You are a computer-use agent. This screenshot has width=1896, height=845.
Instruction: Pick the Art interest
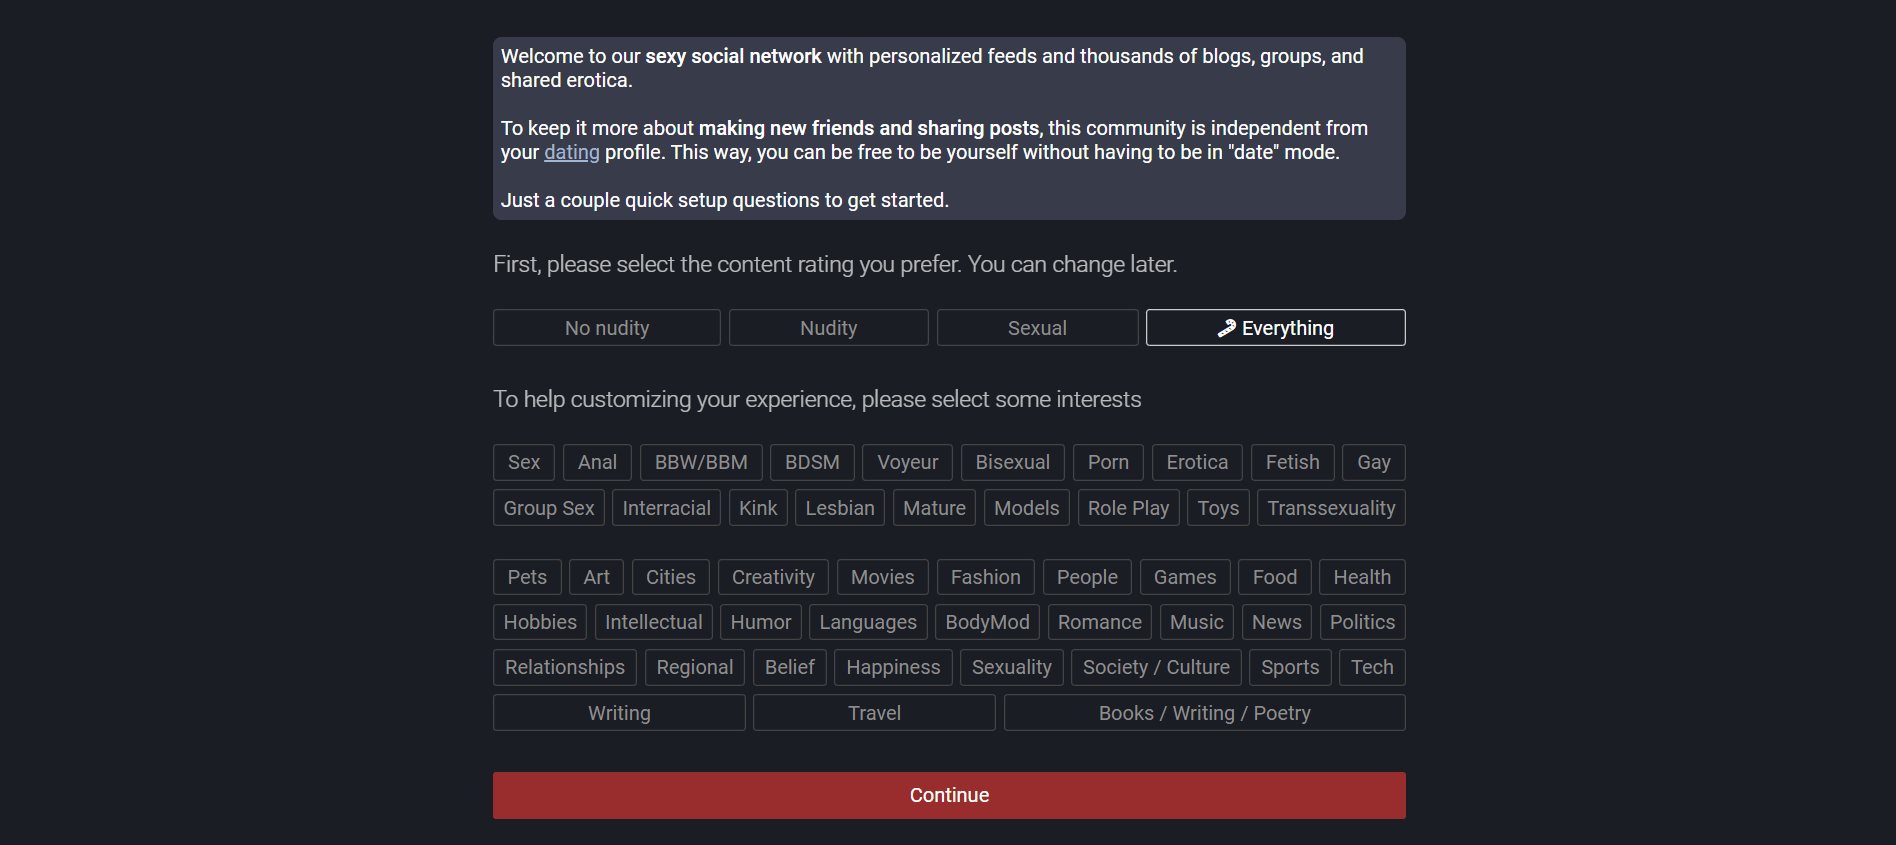[596, 577]
